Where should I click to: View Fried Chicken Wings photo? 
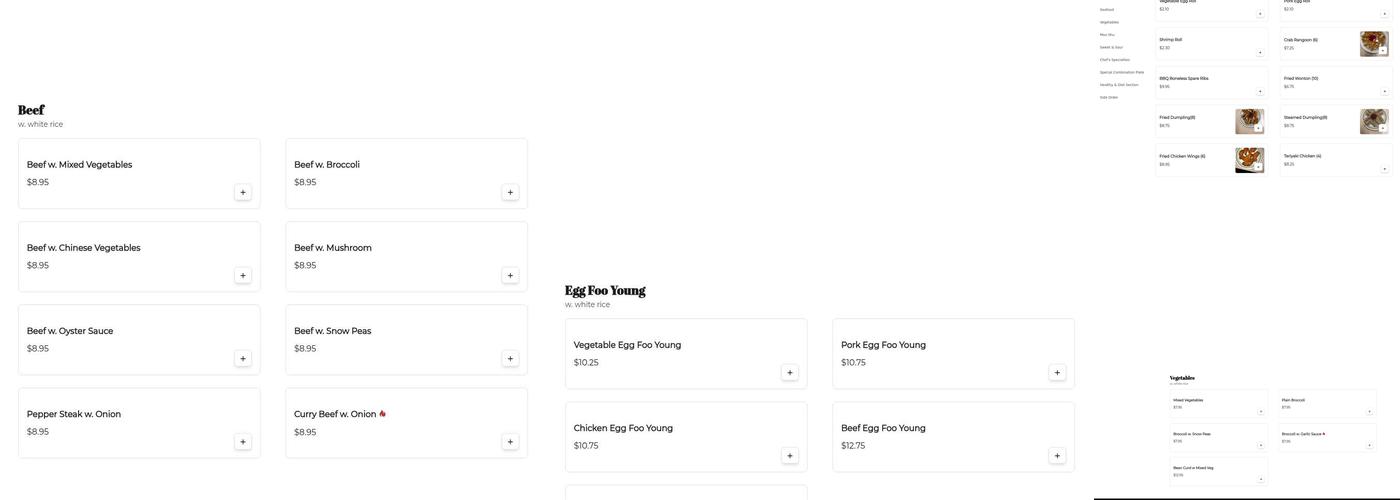tap(1249, 160)
